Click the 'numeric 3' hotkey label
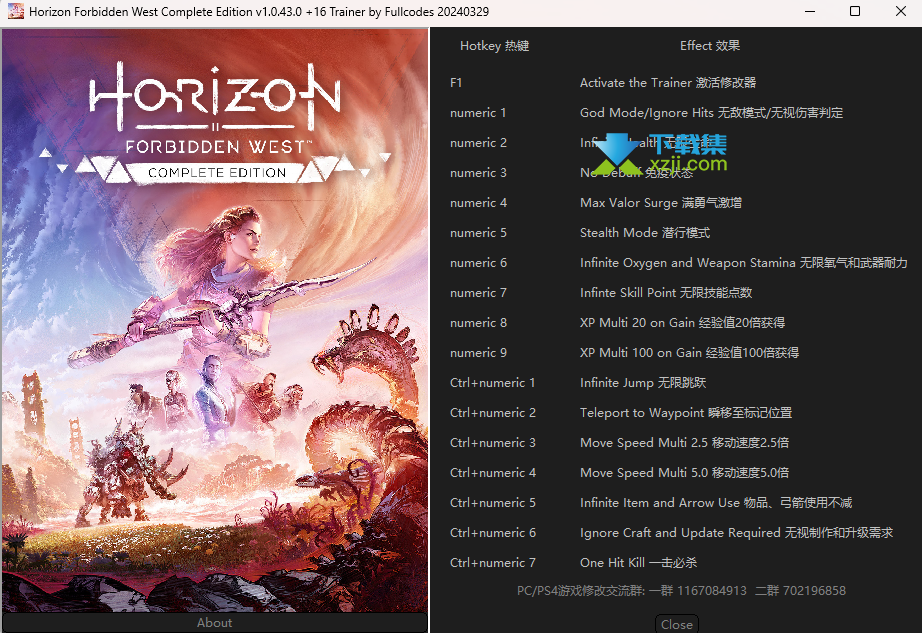 point(478,173)
